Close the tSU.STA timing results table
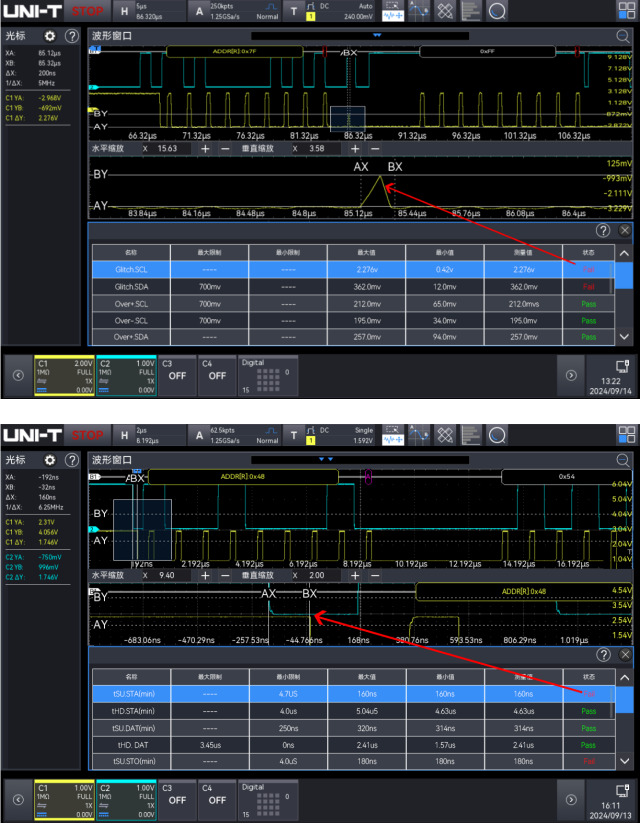This screenshot has width=641, height=823. pyautogui.click(x=625, y=654)
